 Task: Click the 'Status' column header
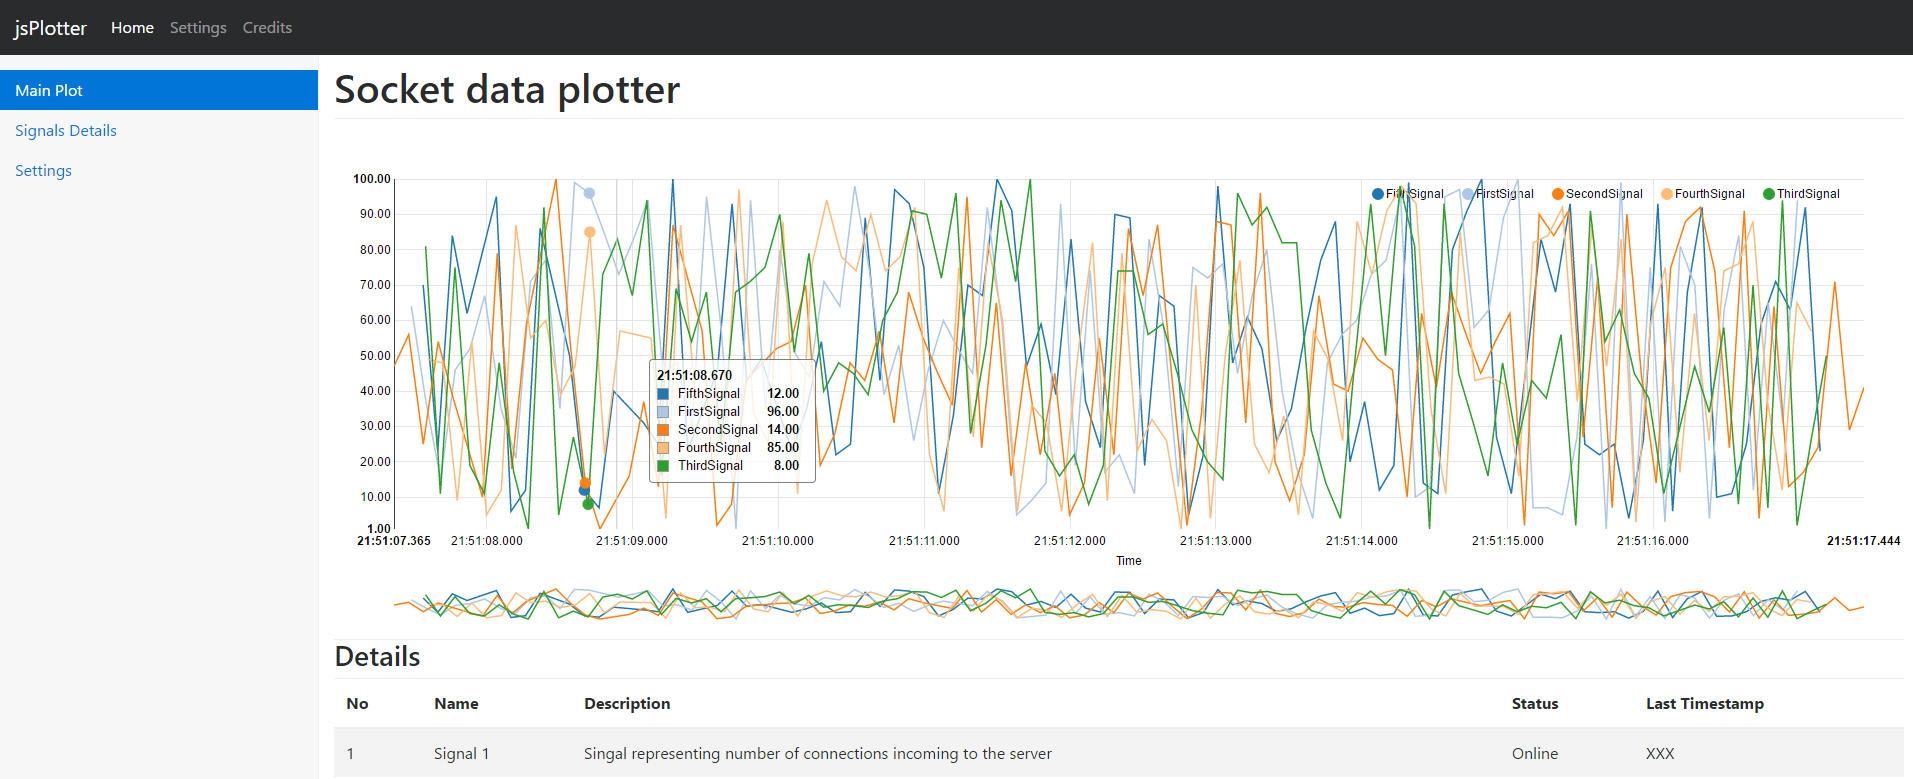[1535, 703]
